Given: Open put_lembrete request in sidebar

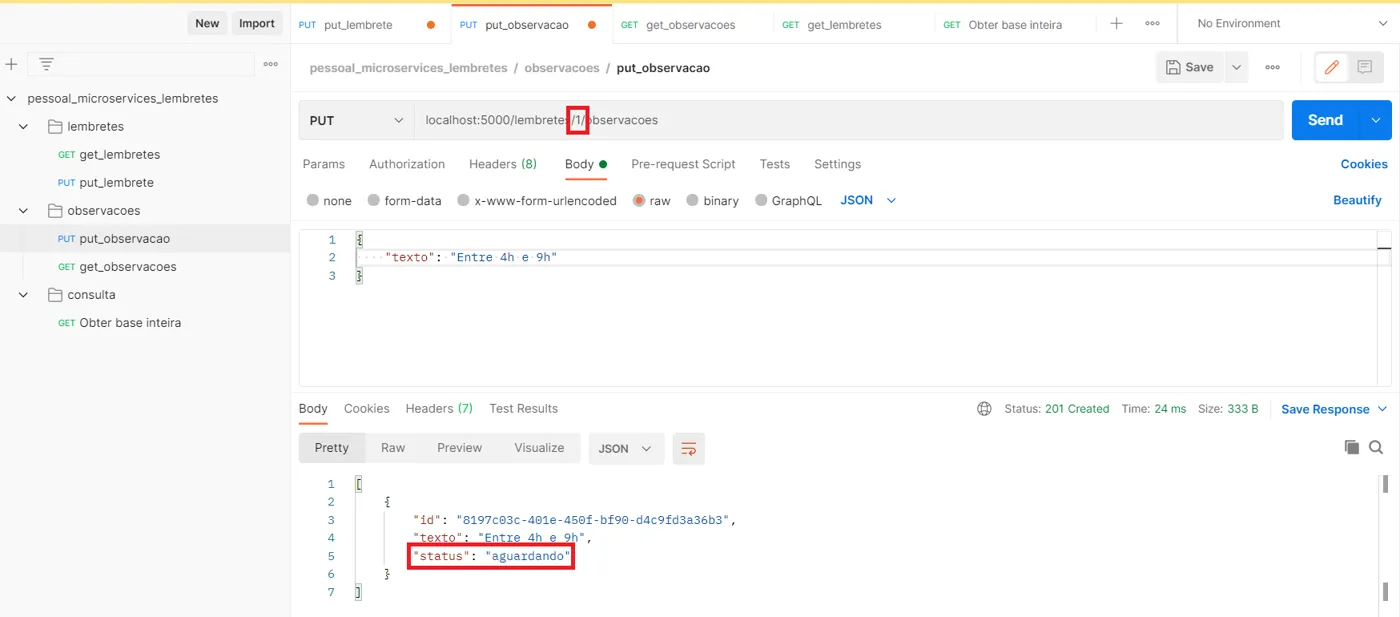Looking at the screenshot, I should click(x=116, y=183).
